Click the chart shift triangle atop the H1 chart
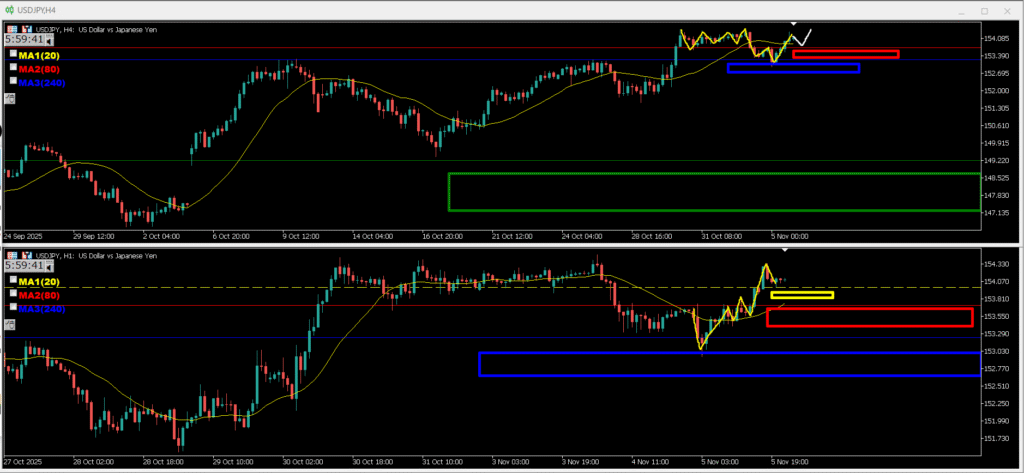 (x=785, y=249)
